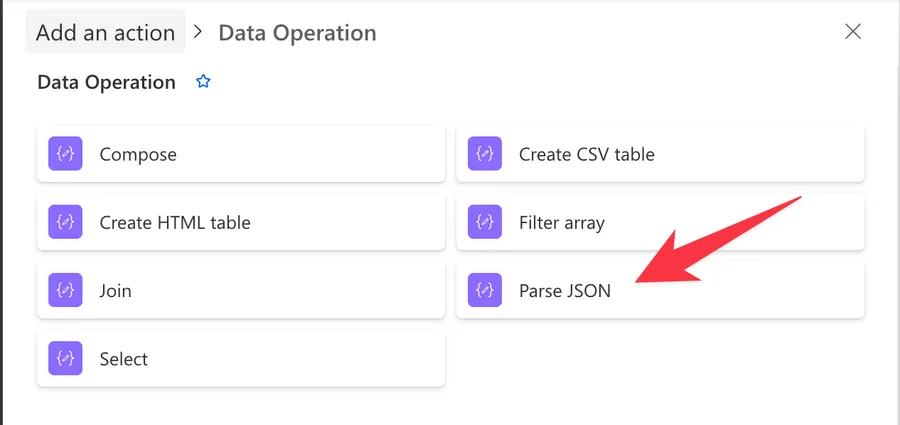Click the breadcrumb chevron separator
Viewport: 900px width, 425px height.
tap(197, 32)
